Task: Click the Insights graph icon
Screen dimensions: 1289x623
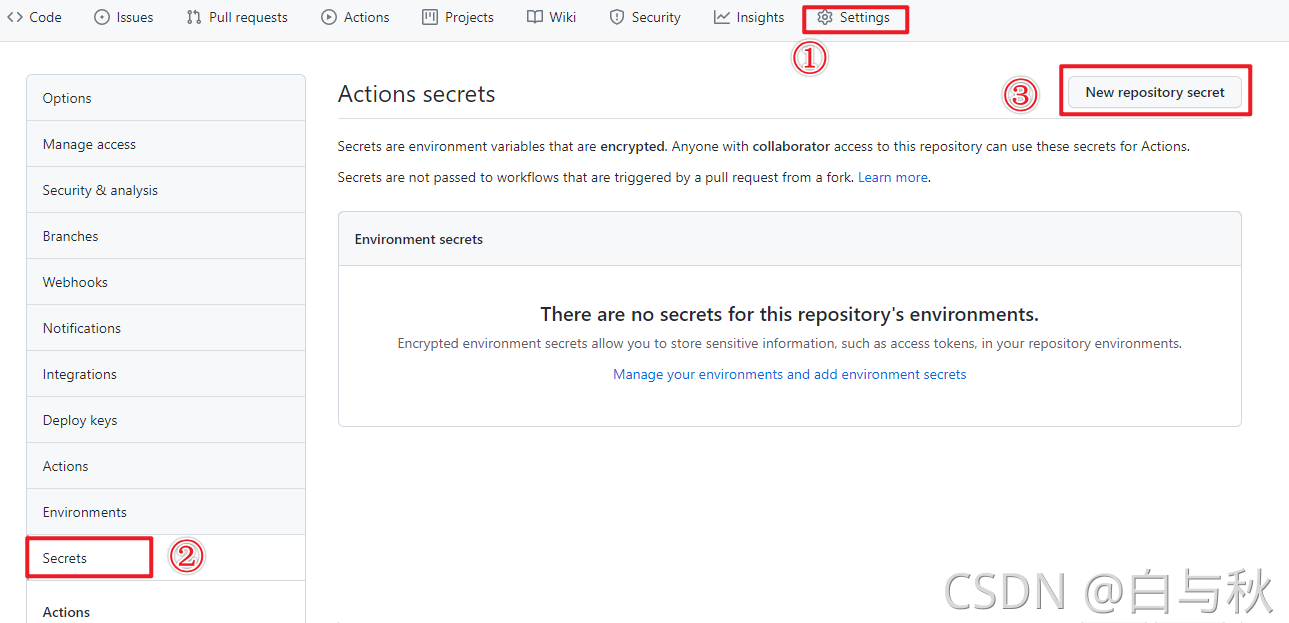Action: pyautogui.click(x=722, y=17)
